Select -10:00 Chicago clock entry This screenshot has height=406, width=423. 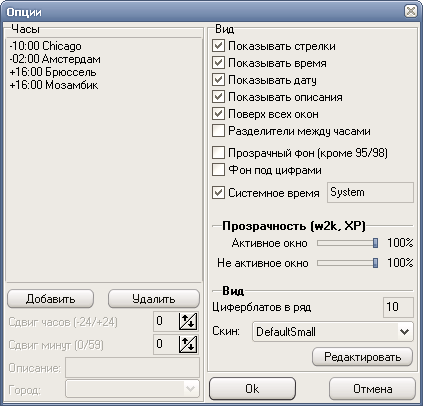[x=46, y=46]
